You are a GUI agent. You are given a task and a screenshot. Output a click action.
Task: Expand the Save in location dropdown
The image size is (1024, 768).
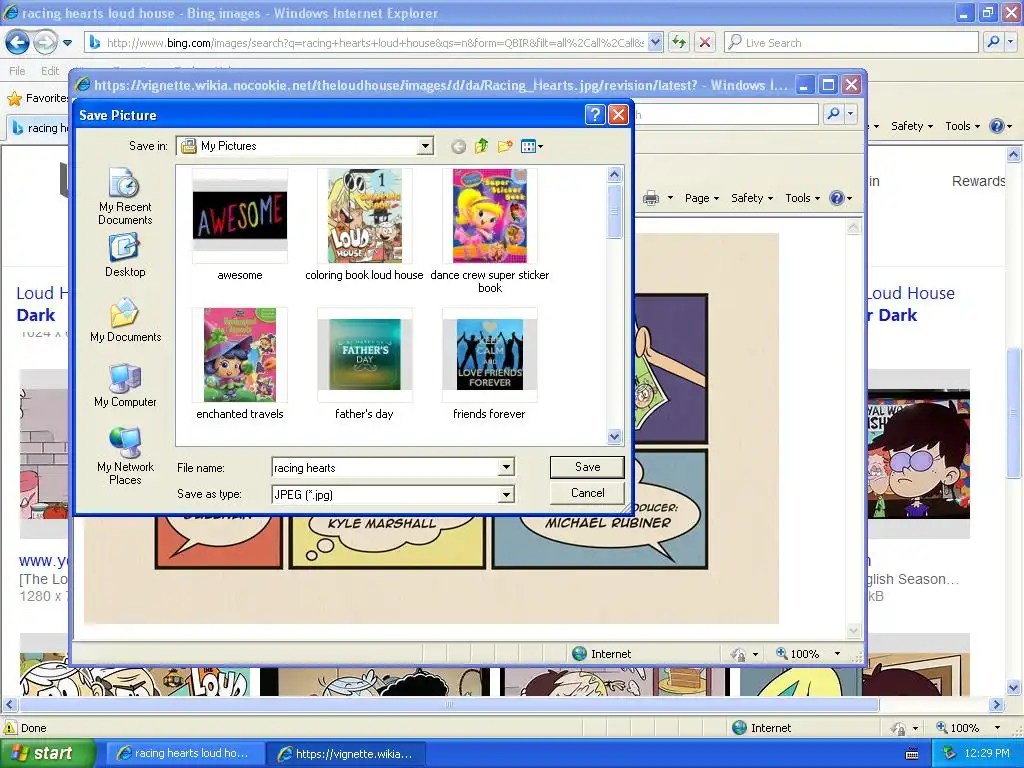pos(425,146)
